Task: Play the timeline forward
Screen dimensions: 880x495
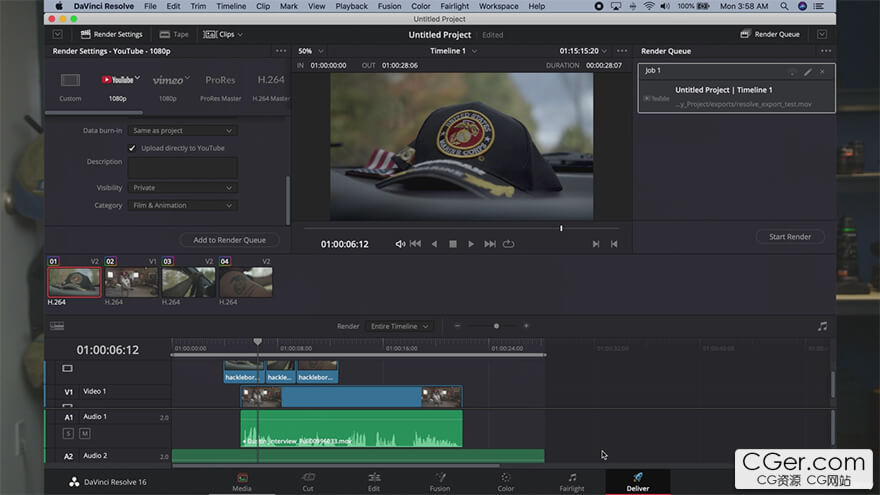Action: (471, 244)
